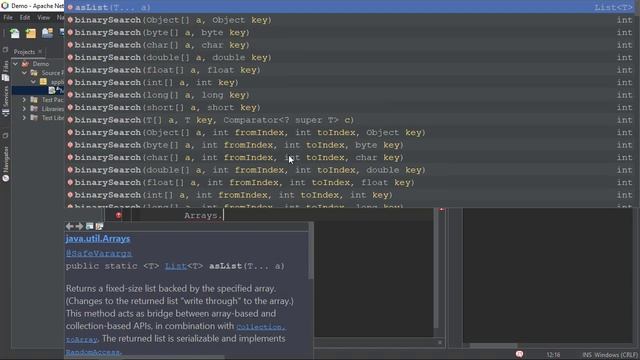This screenshot has width=640, height=360.
Task: Open the Services side panel
Action: pyautogui.click(x=5, y=102)
